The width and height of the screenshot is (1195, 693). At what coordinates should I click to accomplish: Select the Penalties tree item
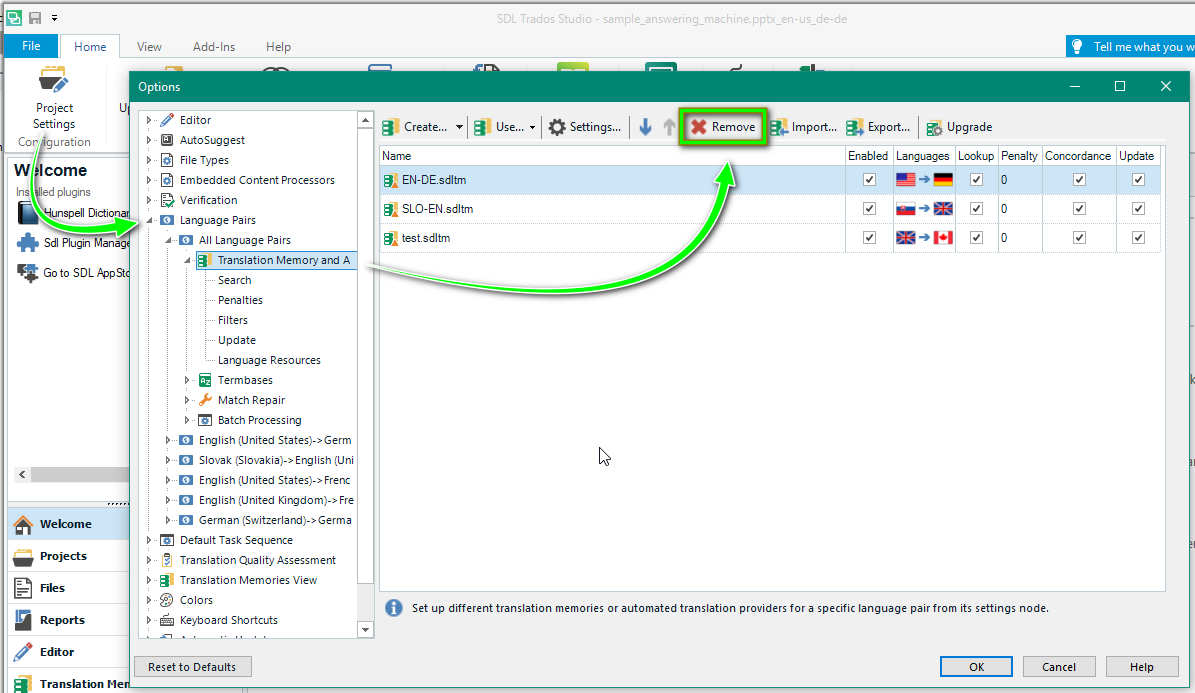(240, 300)
